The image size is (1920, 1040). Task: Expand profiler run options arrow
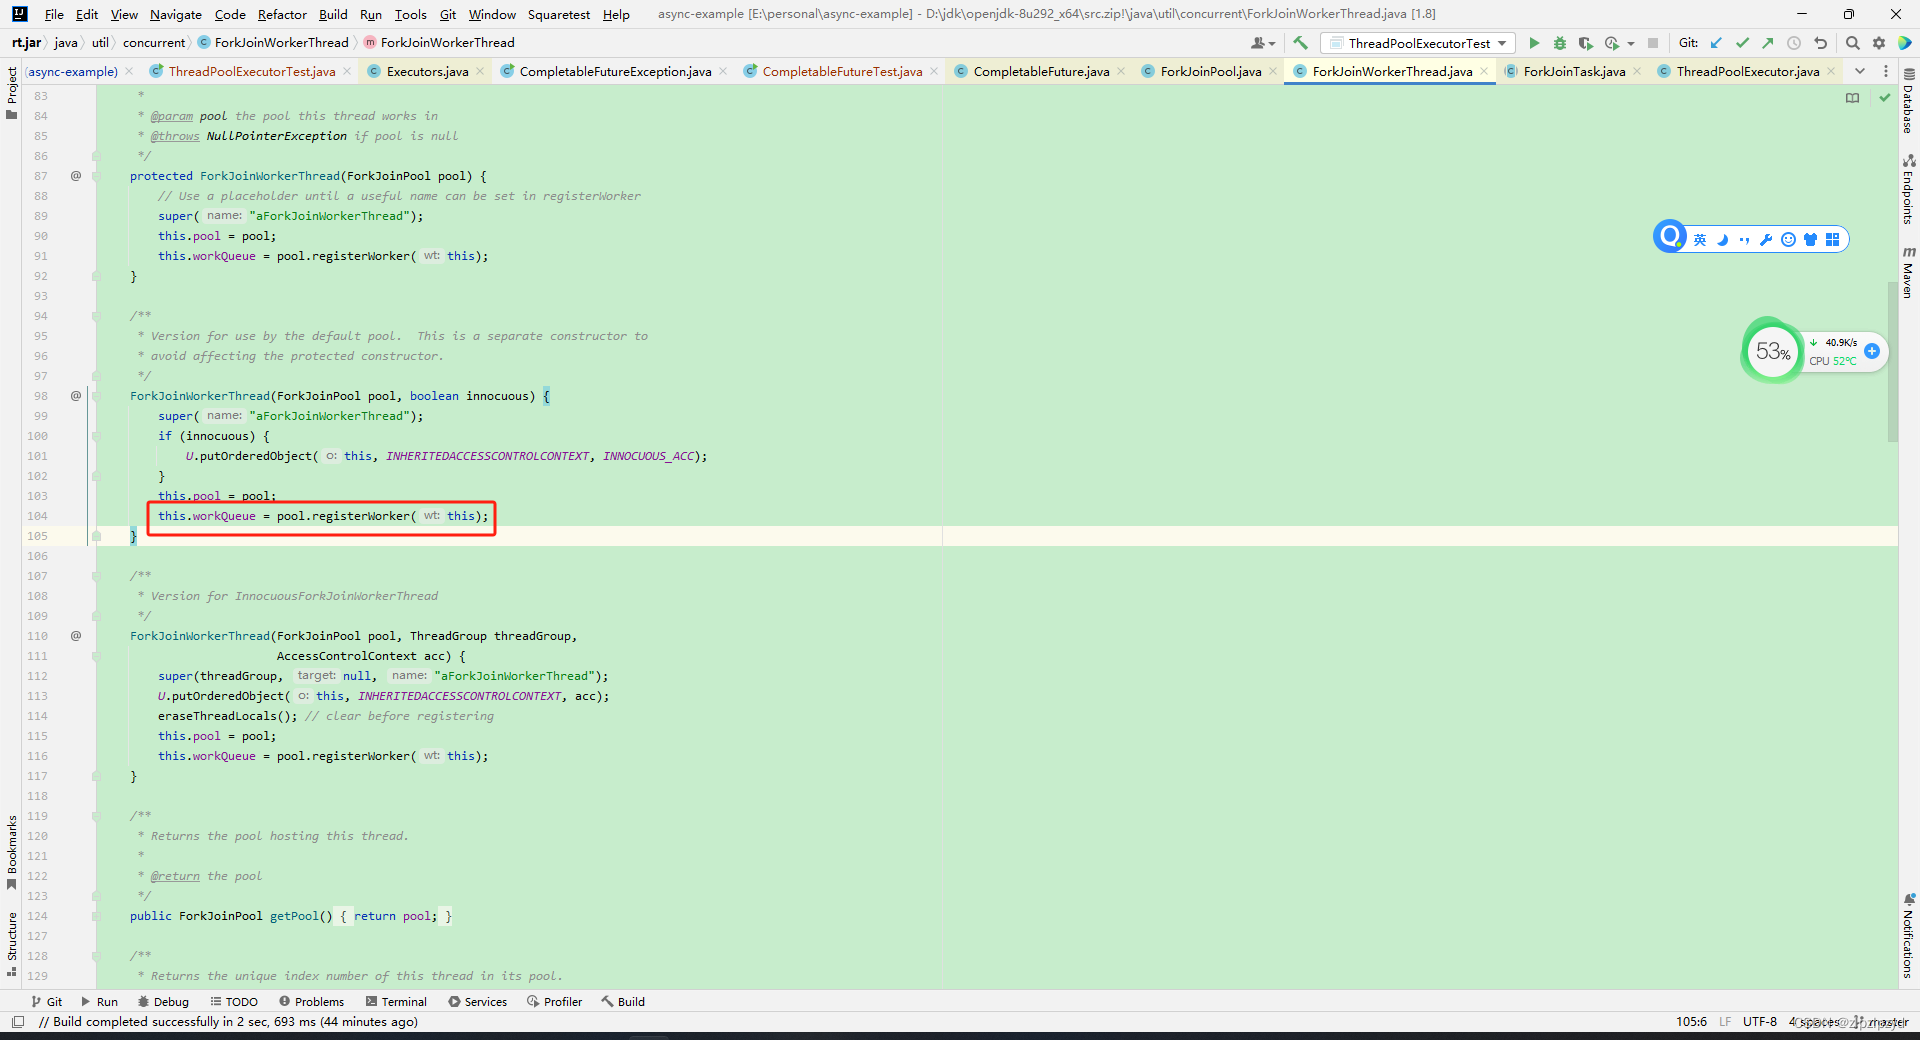(1631, 43)
